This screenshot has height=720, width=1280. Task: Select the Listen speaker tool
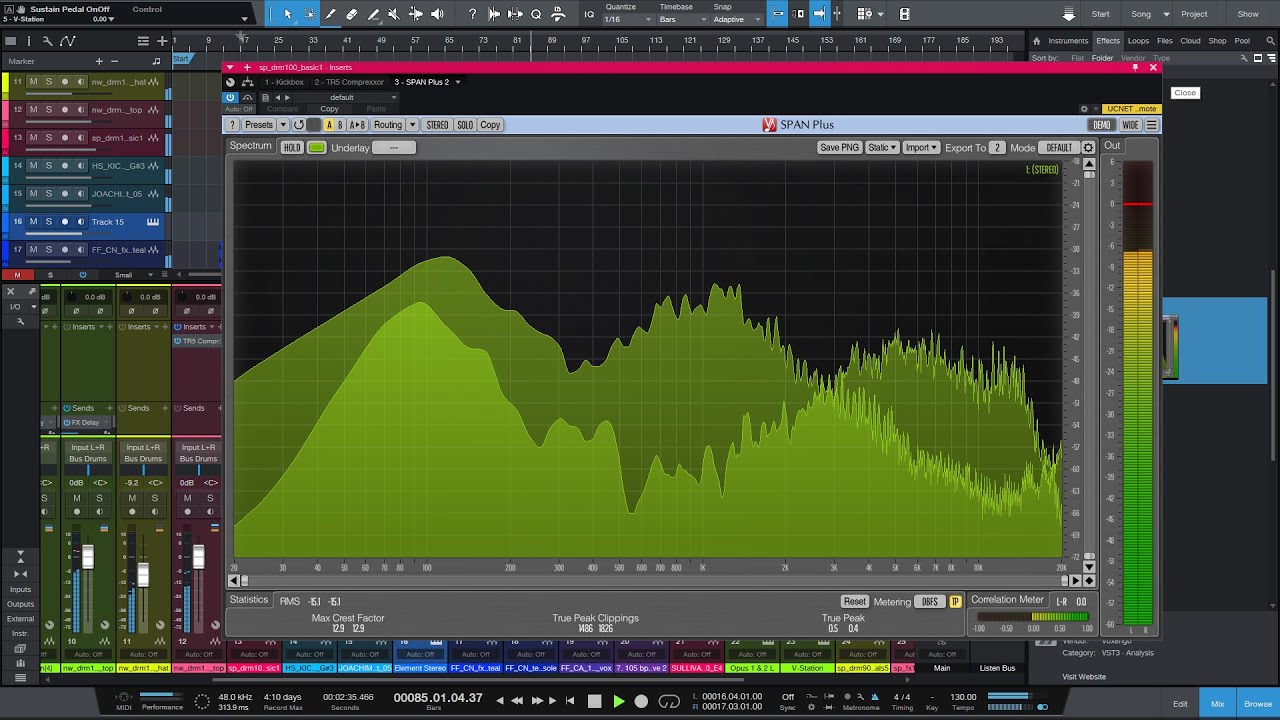[437, 14]
